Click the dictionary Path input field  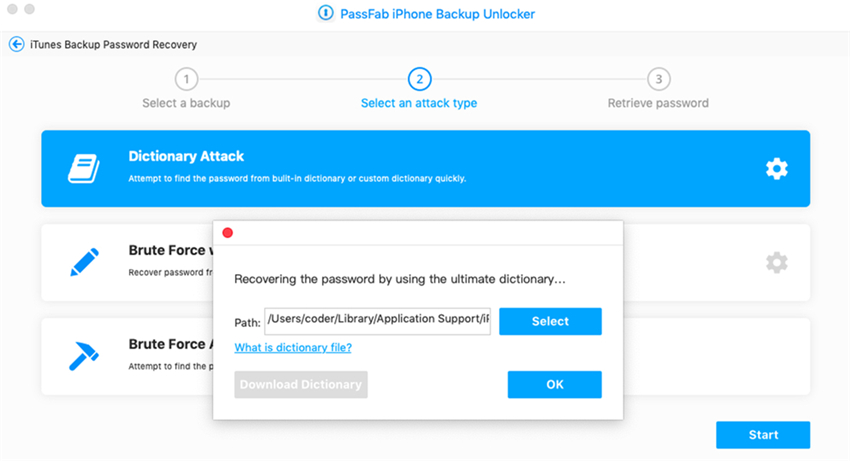coord(377,321)
